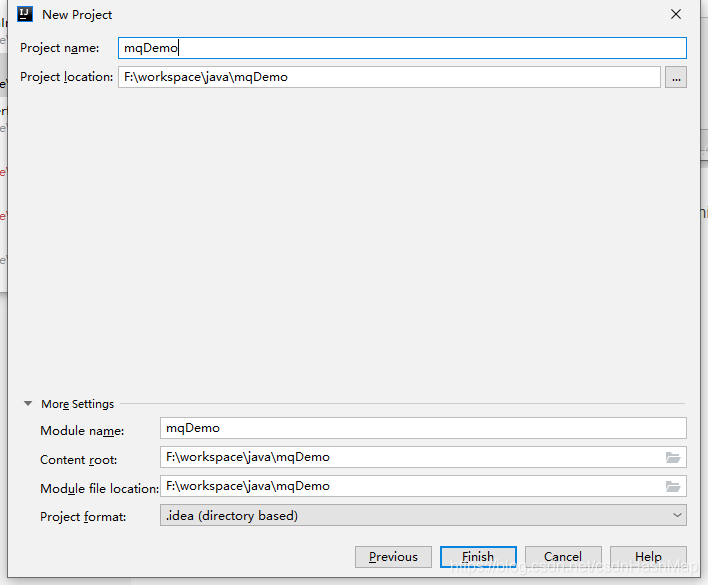Click the 'Project name:' label
The width and height of the screenshot is (708, 585).
60,48
